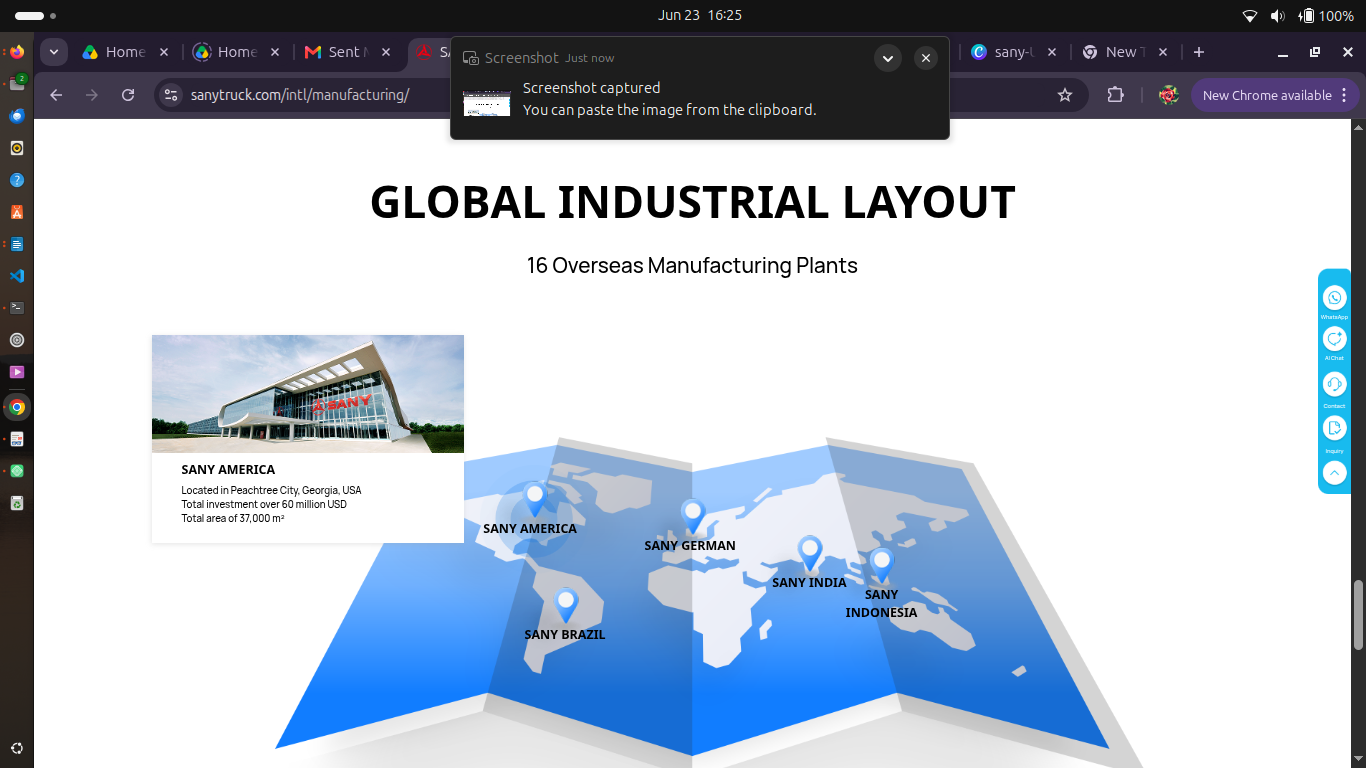The image size is (1366, 768).
Task: Expand the Screenshot notification
Action: tap(888, 58)
